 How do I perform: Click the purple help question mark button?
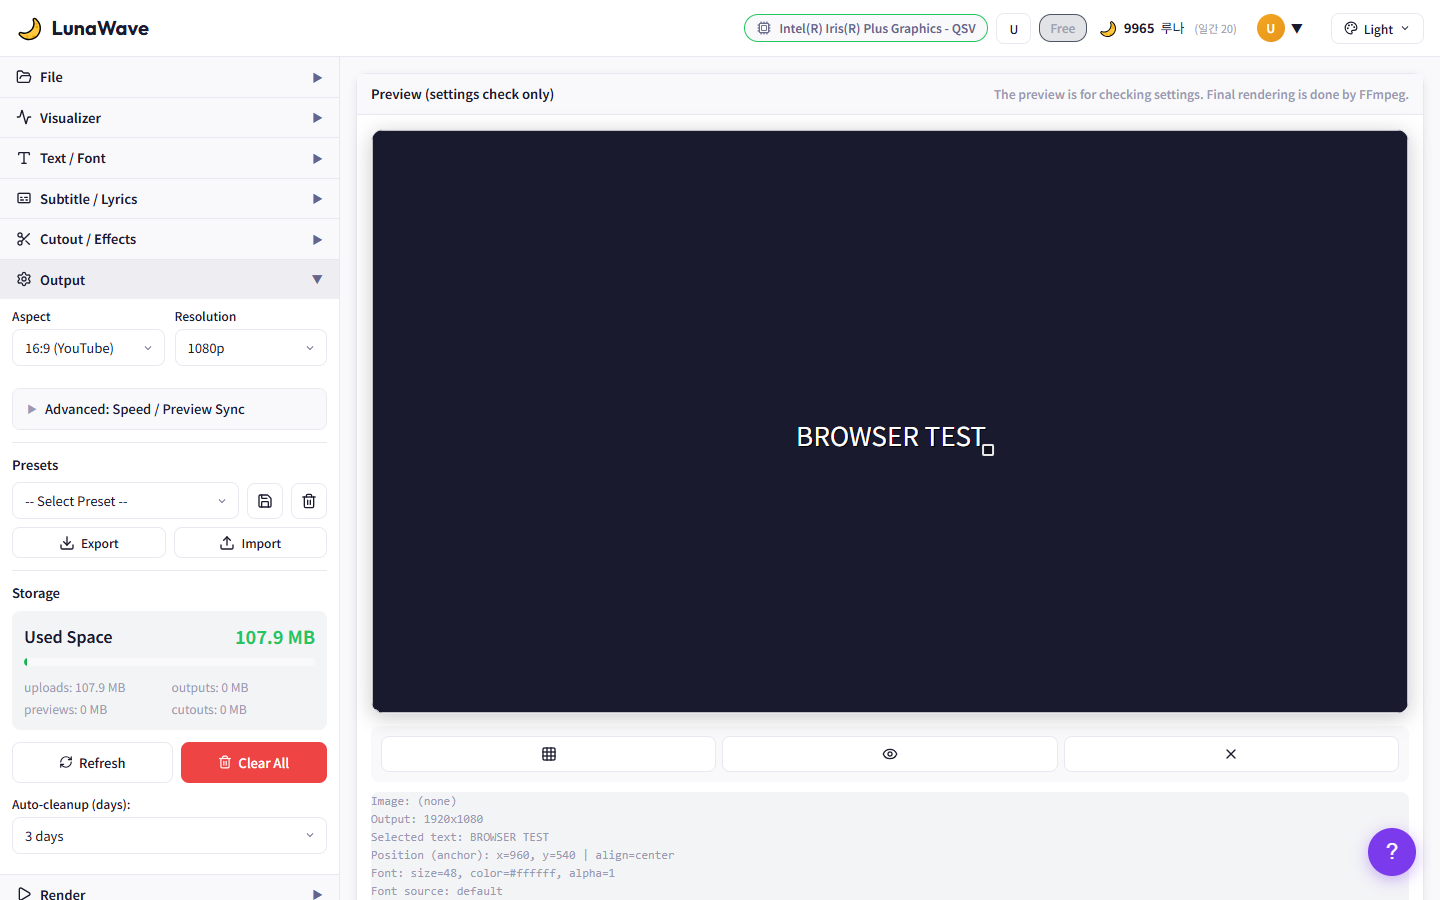point(1391,852)
